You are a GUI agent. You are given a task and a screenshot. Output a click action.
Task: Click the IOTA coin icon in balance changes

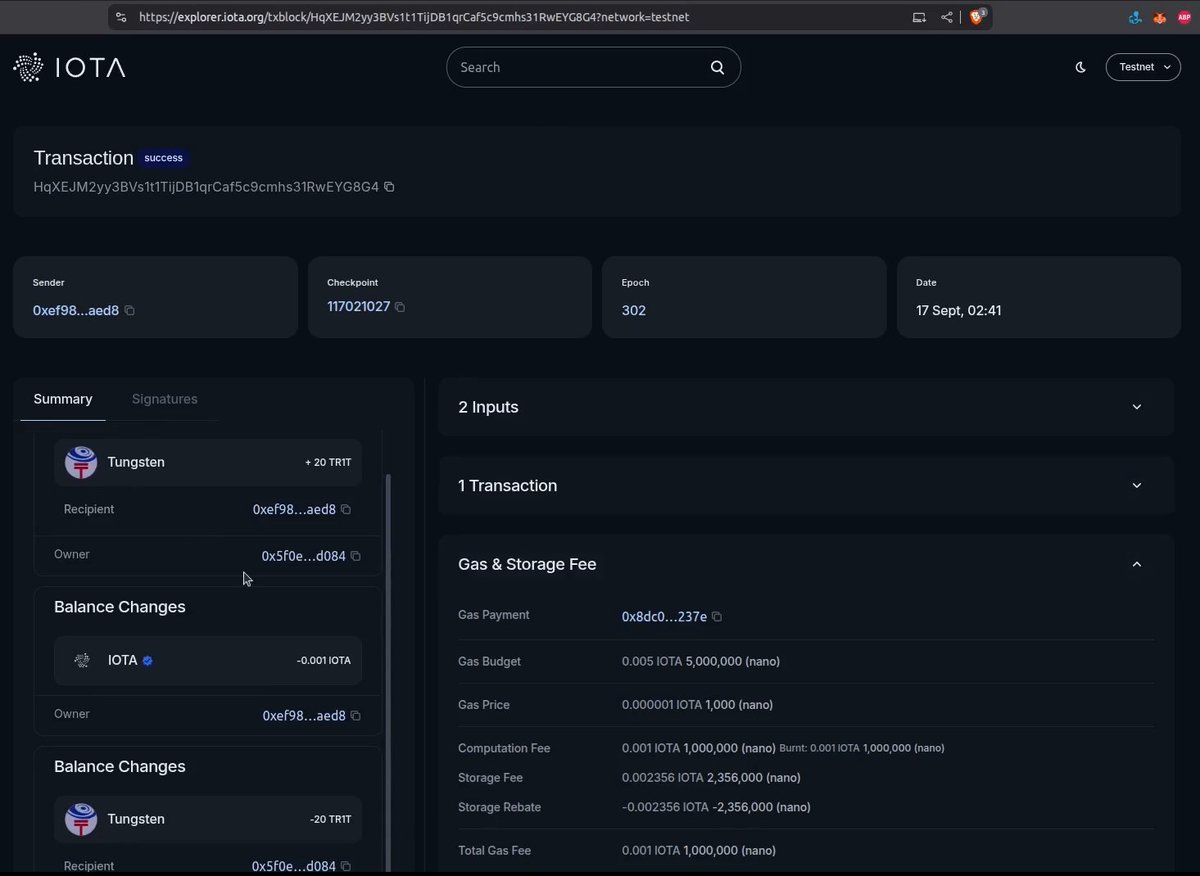tap(82, 660)
